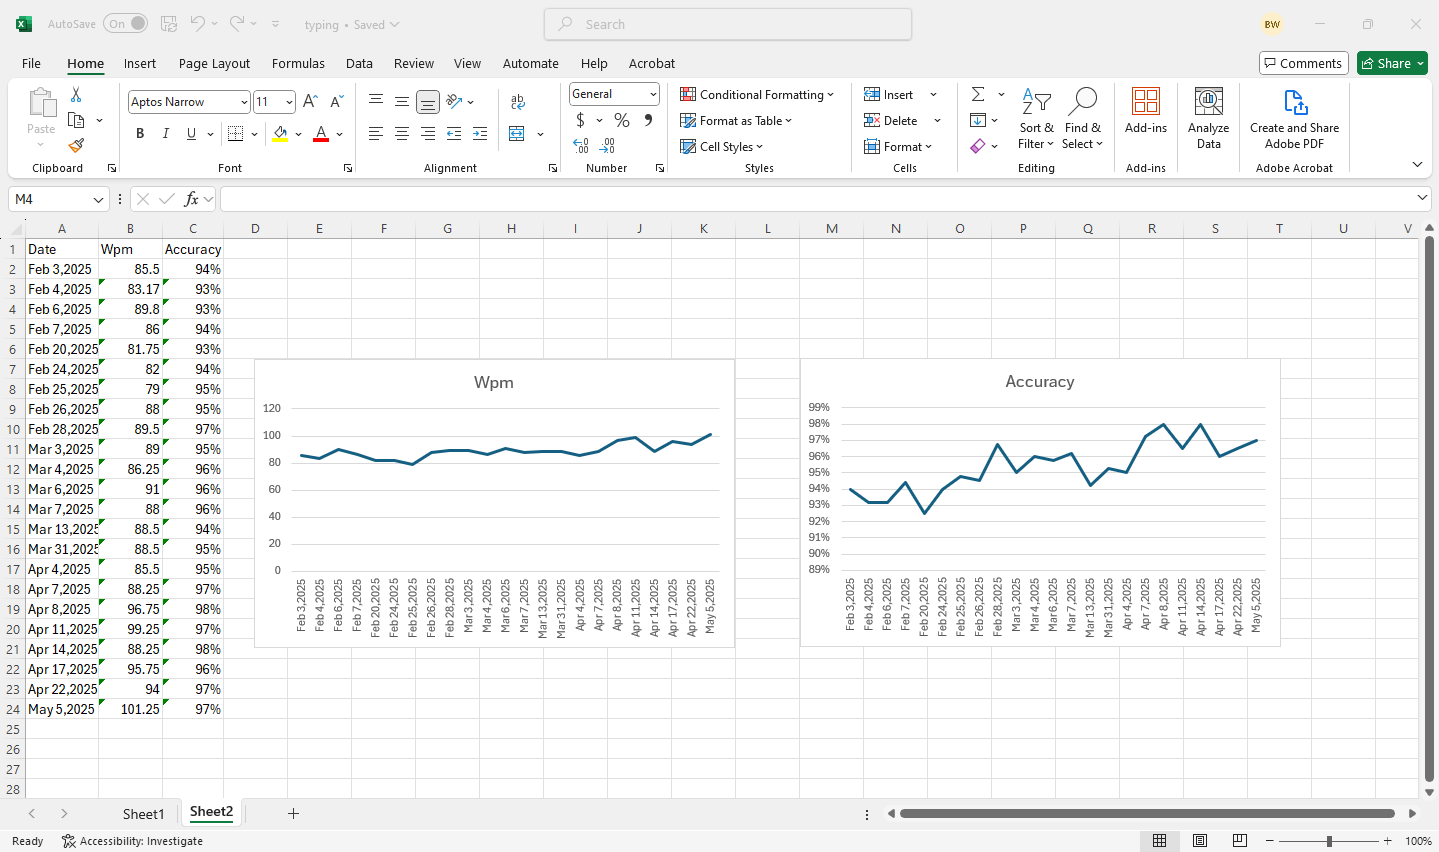Click the Search box
The width and height of the screenshot is (1439, 852).
(x=728, y=24)
